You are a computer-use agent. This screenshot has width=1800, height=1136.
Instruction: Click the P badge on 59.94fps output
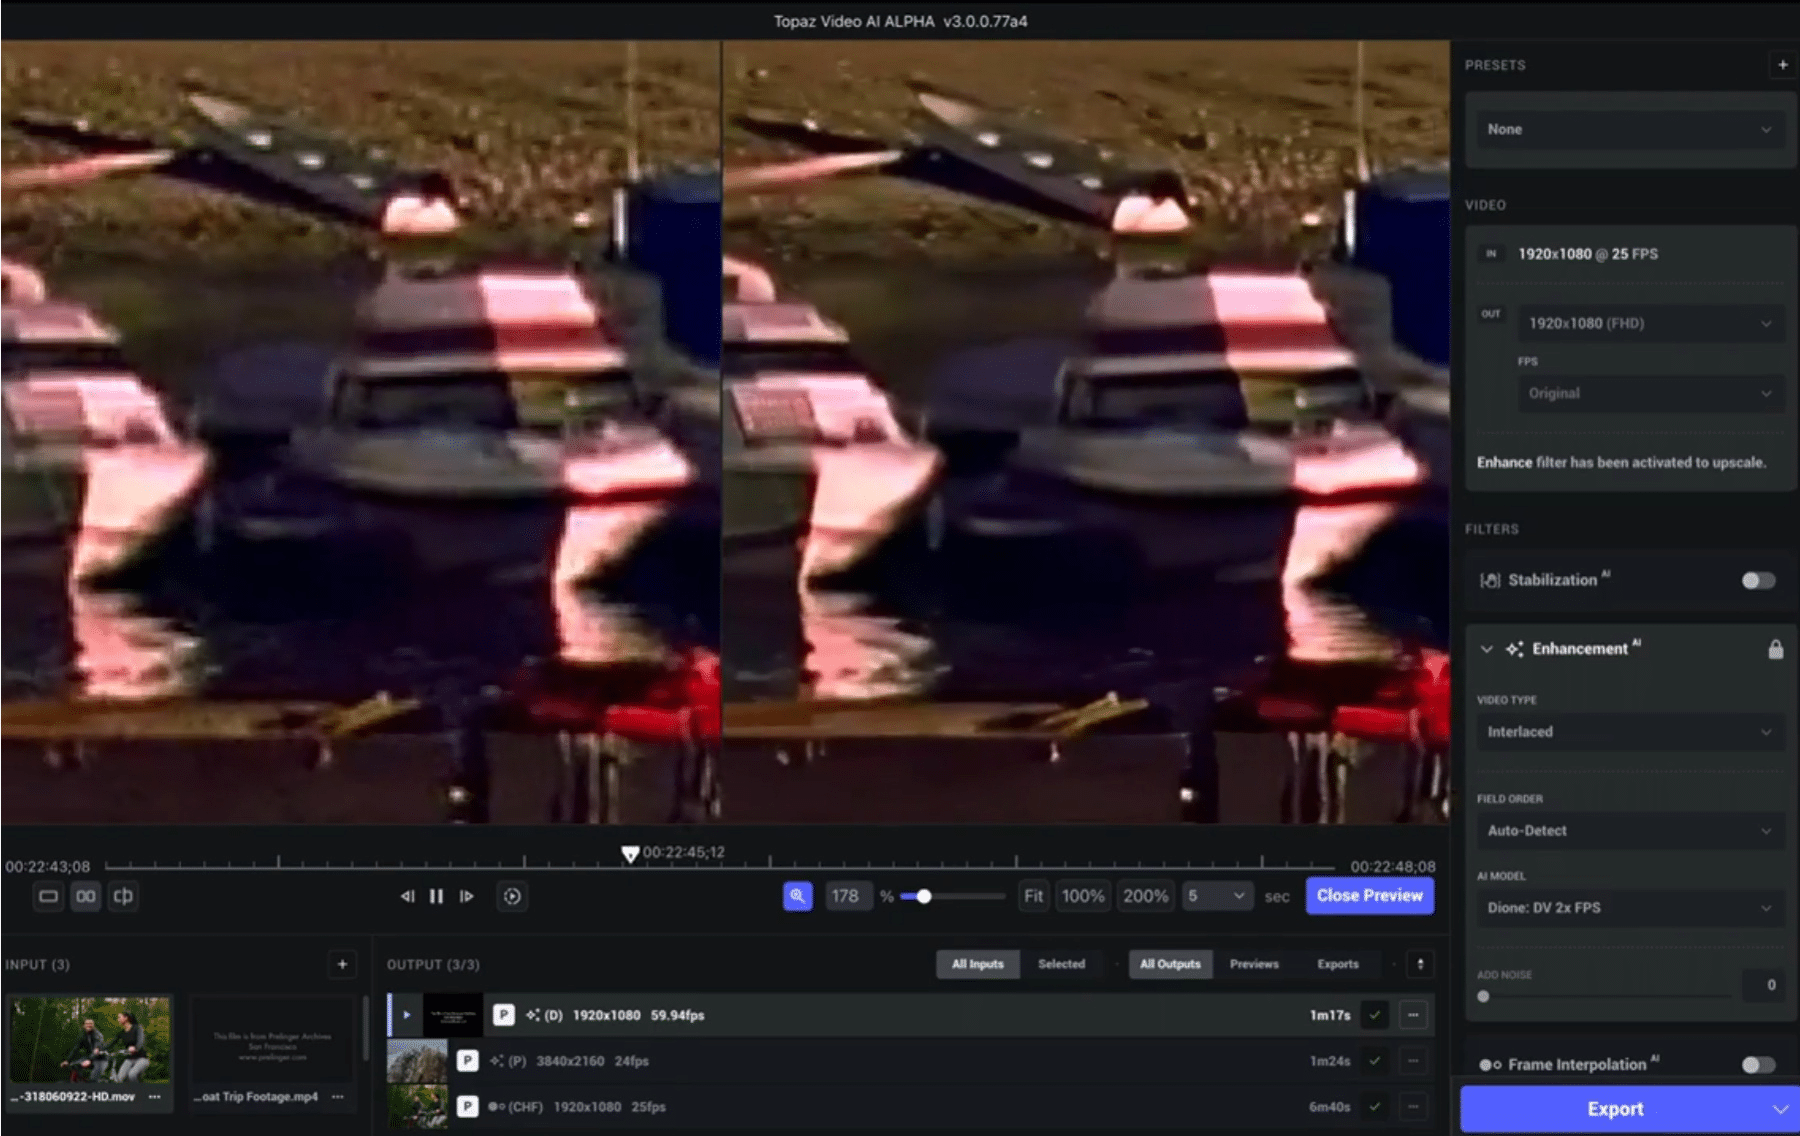pyautogui.click(x=504, y=1015)
